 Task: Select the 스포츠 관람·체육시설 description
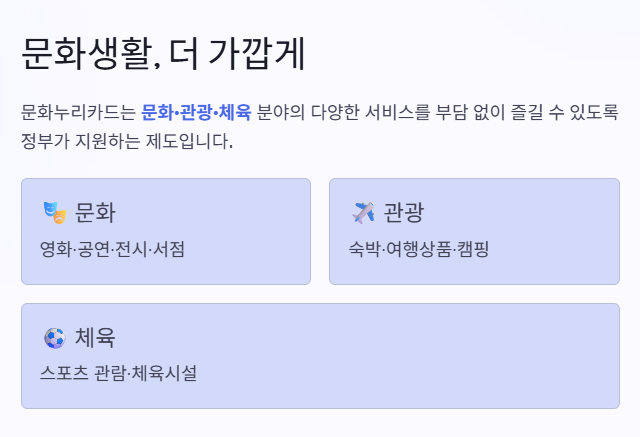(118, 373)
